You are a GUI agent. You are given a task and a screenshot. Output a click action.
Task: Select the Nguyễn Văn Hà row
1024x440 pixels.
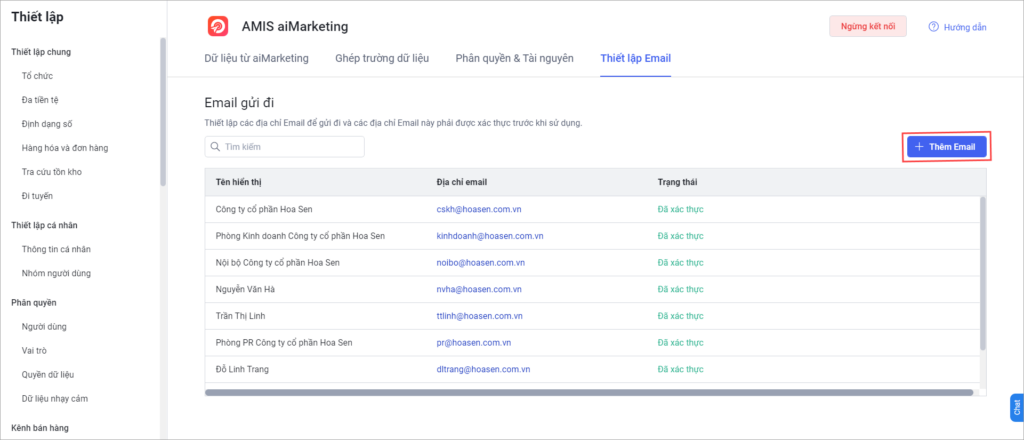[592, 289]
